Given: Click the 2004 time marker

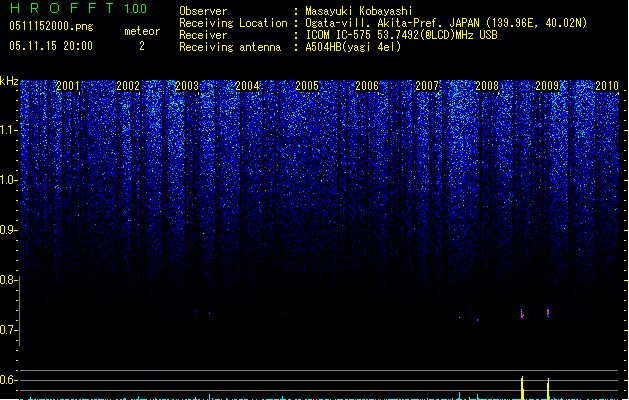Looking at the screenshot, I should tap(248, 86).
